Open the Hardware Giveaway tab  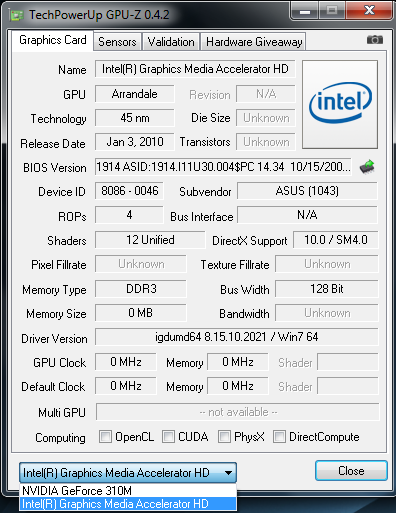[254, 42]
